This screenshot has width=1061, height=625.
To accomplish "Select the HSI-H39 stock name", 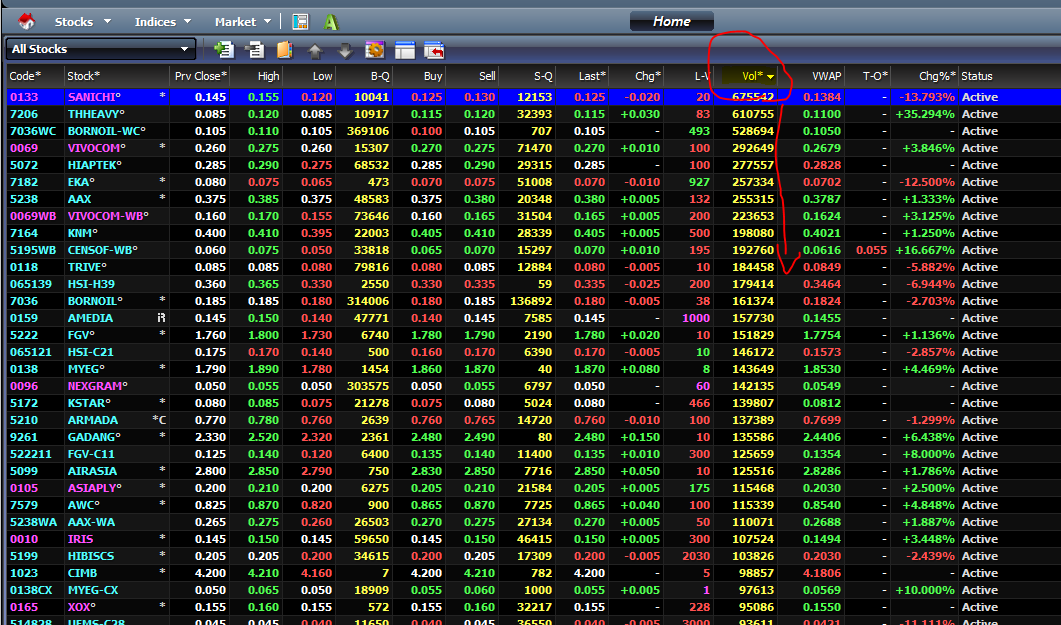I will click(x=91, y=284).
